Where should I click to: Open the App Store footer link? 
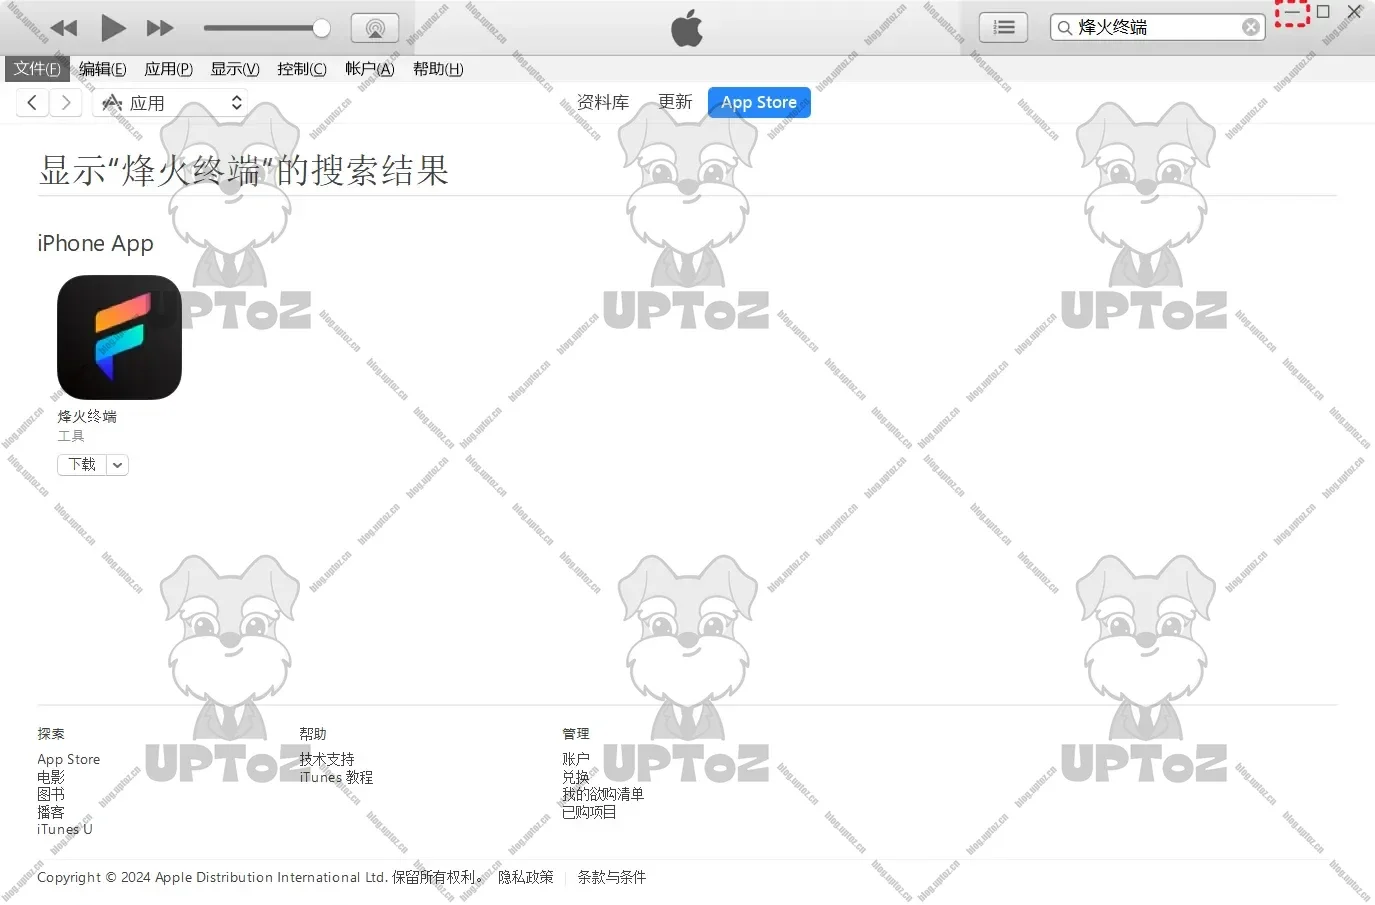click(69, 760)
